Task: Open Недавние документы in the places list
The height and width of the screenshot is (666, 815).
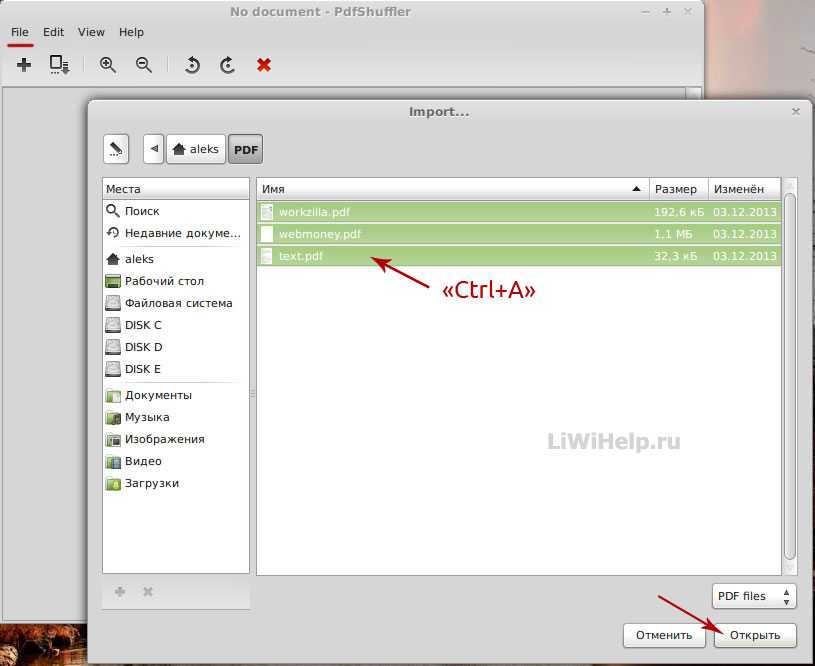Action: tap(176, 233)
